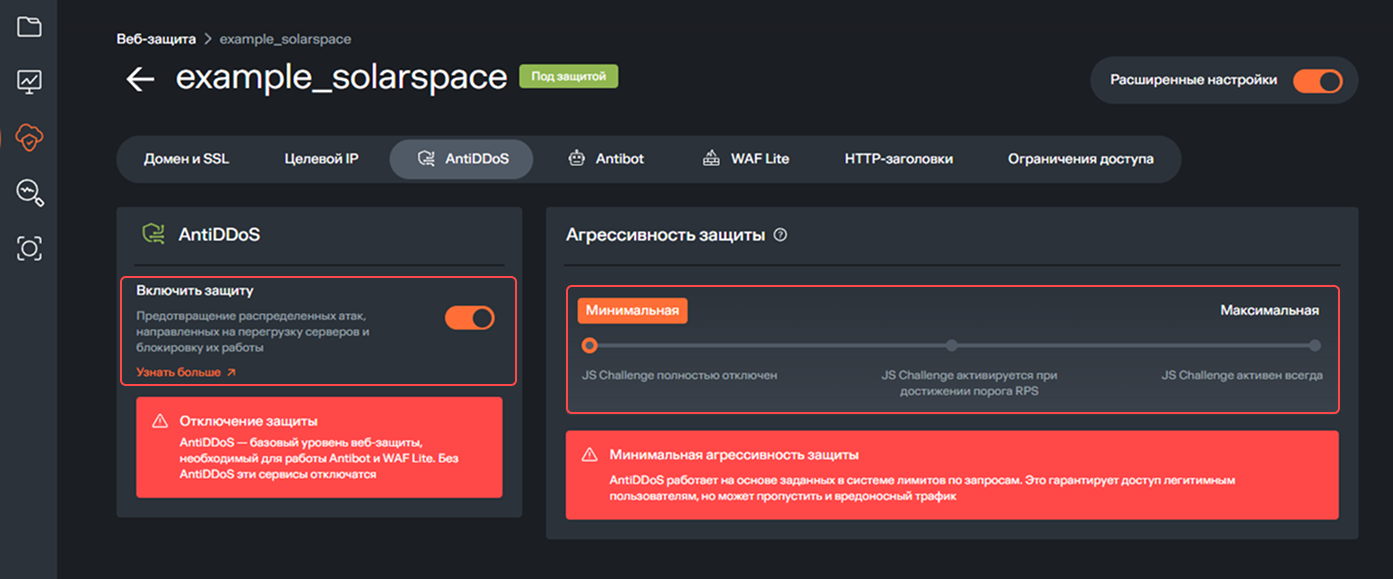The image size is (1393, 579).
Task: Turn off Расширенные настройки
Action: [1318, 80]
